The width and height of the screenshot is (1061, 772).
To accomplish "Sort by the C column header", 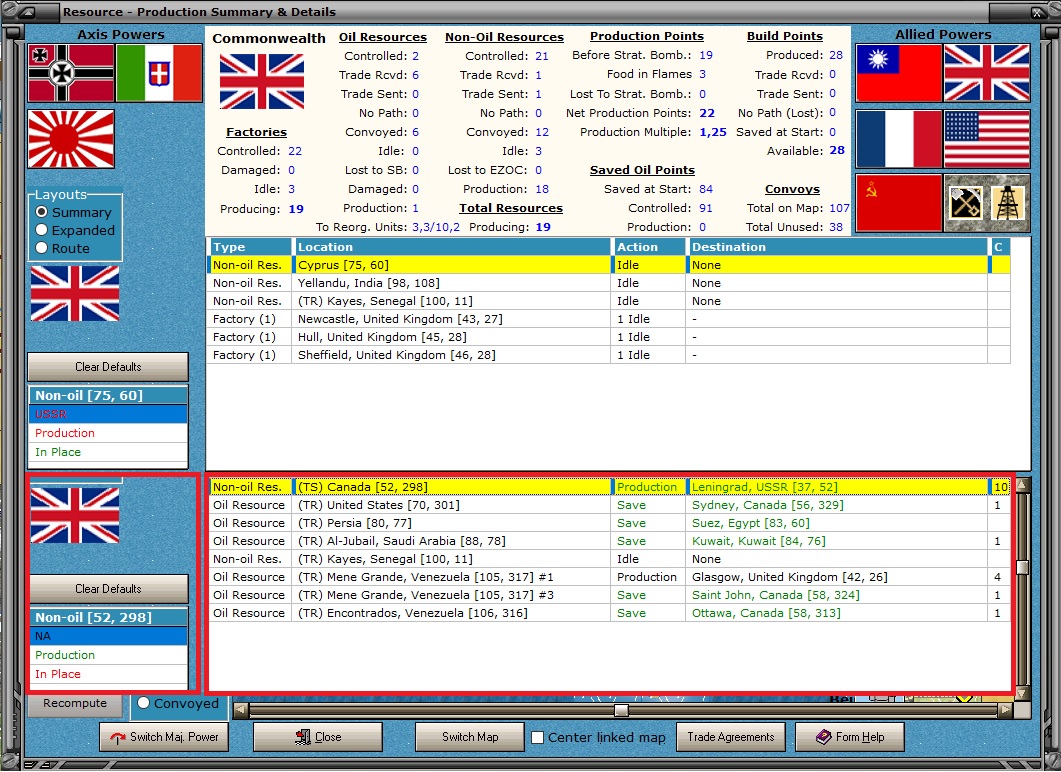I will click(x=999, y=247).
